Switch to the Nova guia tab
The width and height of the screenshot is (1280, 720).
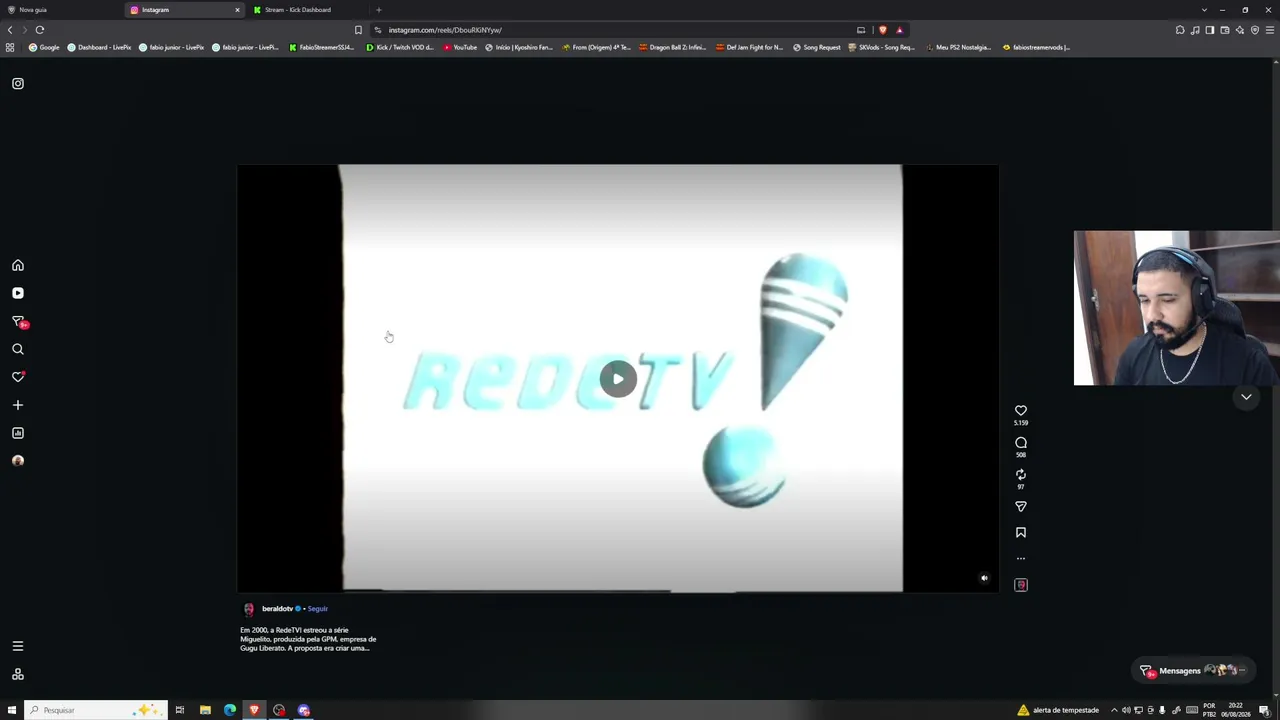[x=60, y=10]
